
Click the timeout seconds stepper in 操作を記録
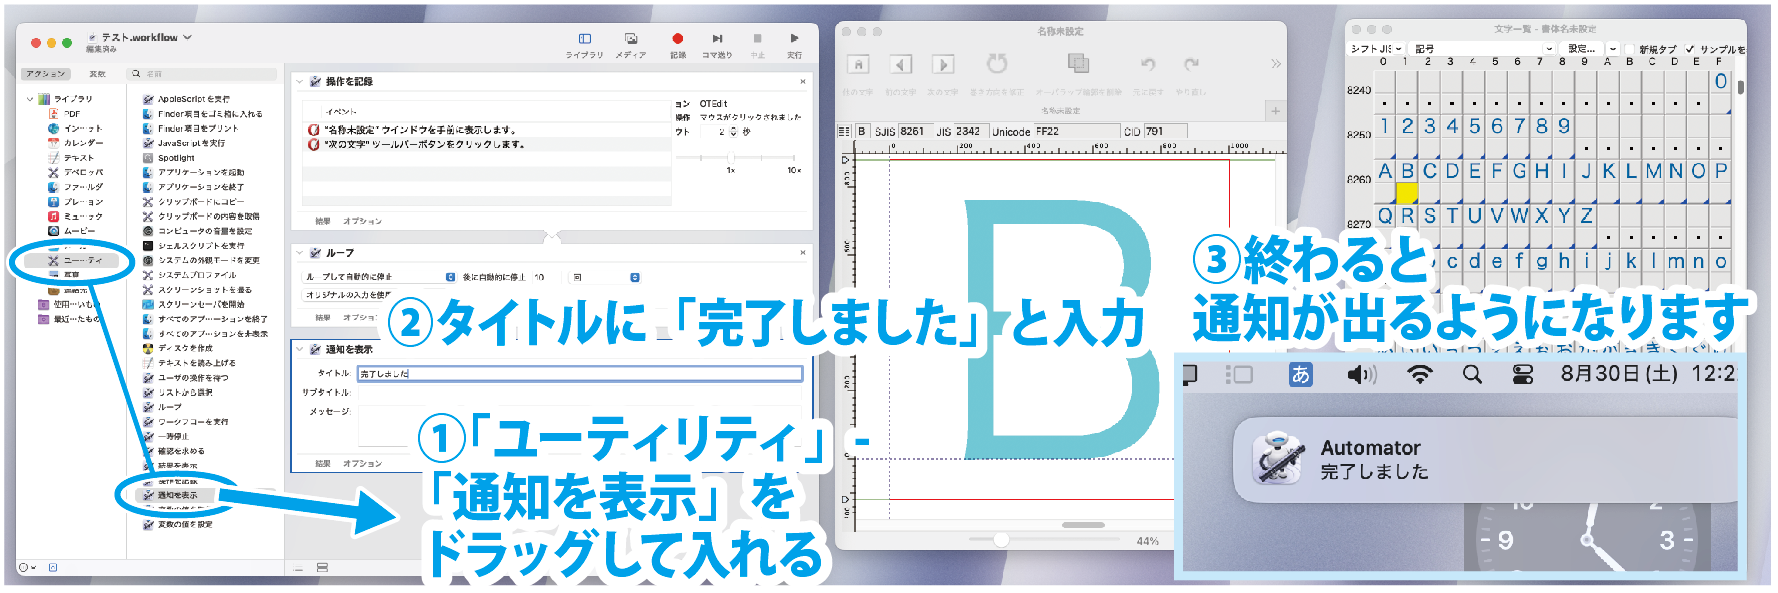click(734, 132)
